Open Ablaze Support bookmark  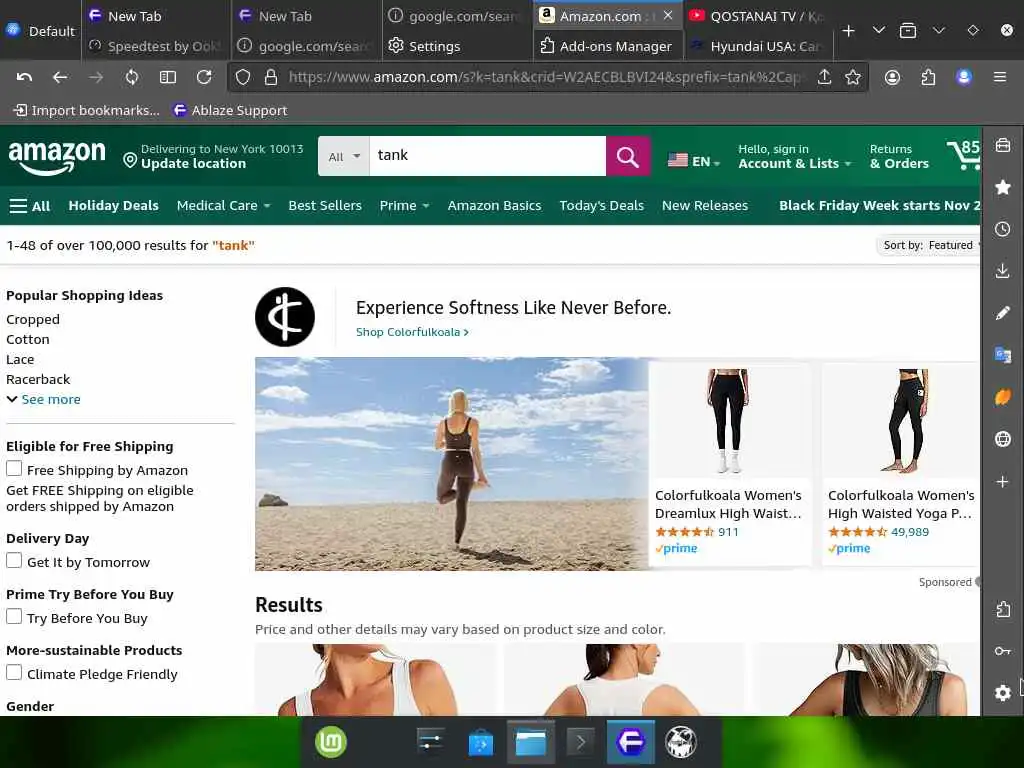[231, 110]
